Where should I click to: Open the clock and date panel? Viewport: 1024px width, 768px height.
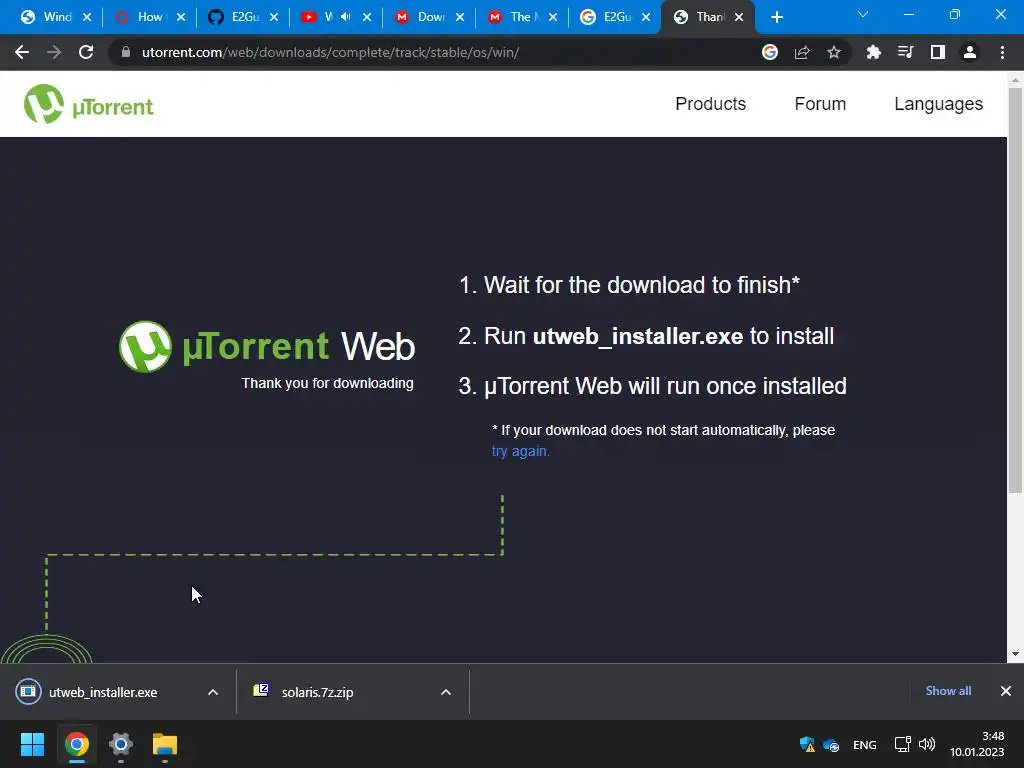point(977,744)
